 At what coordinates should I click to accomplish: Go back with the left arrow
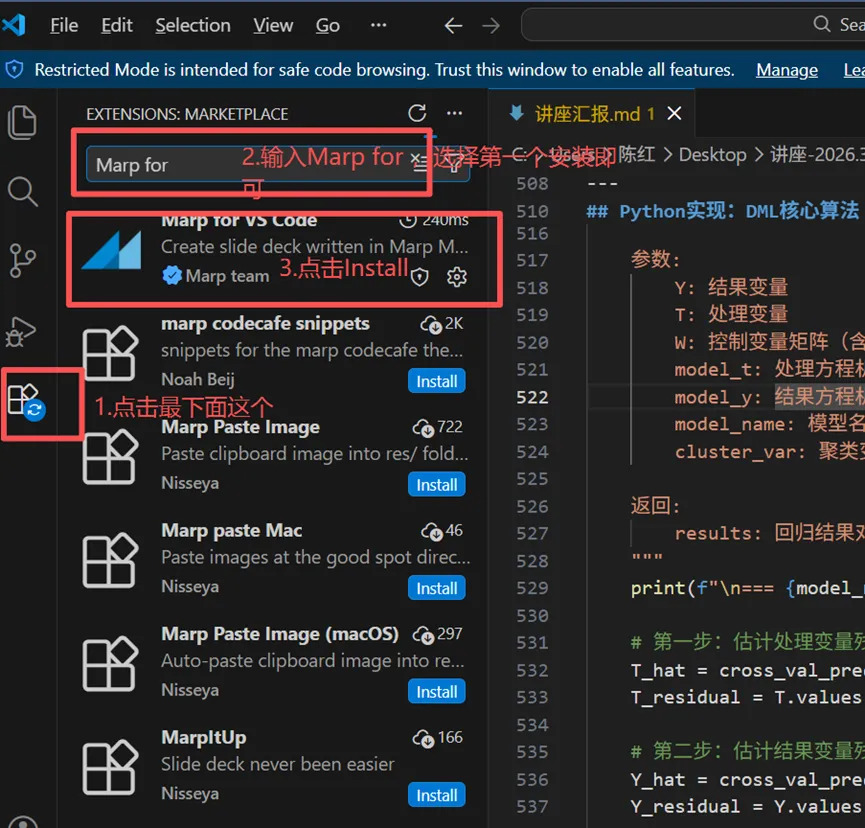pyautogui.click(x=453, y=25)
